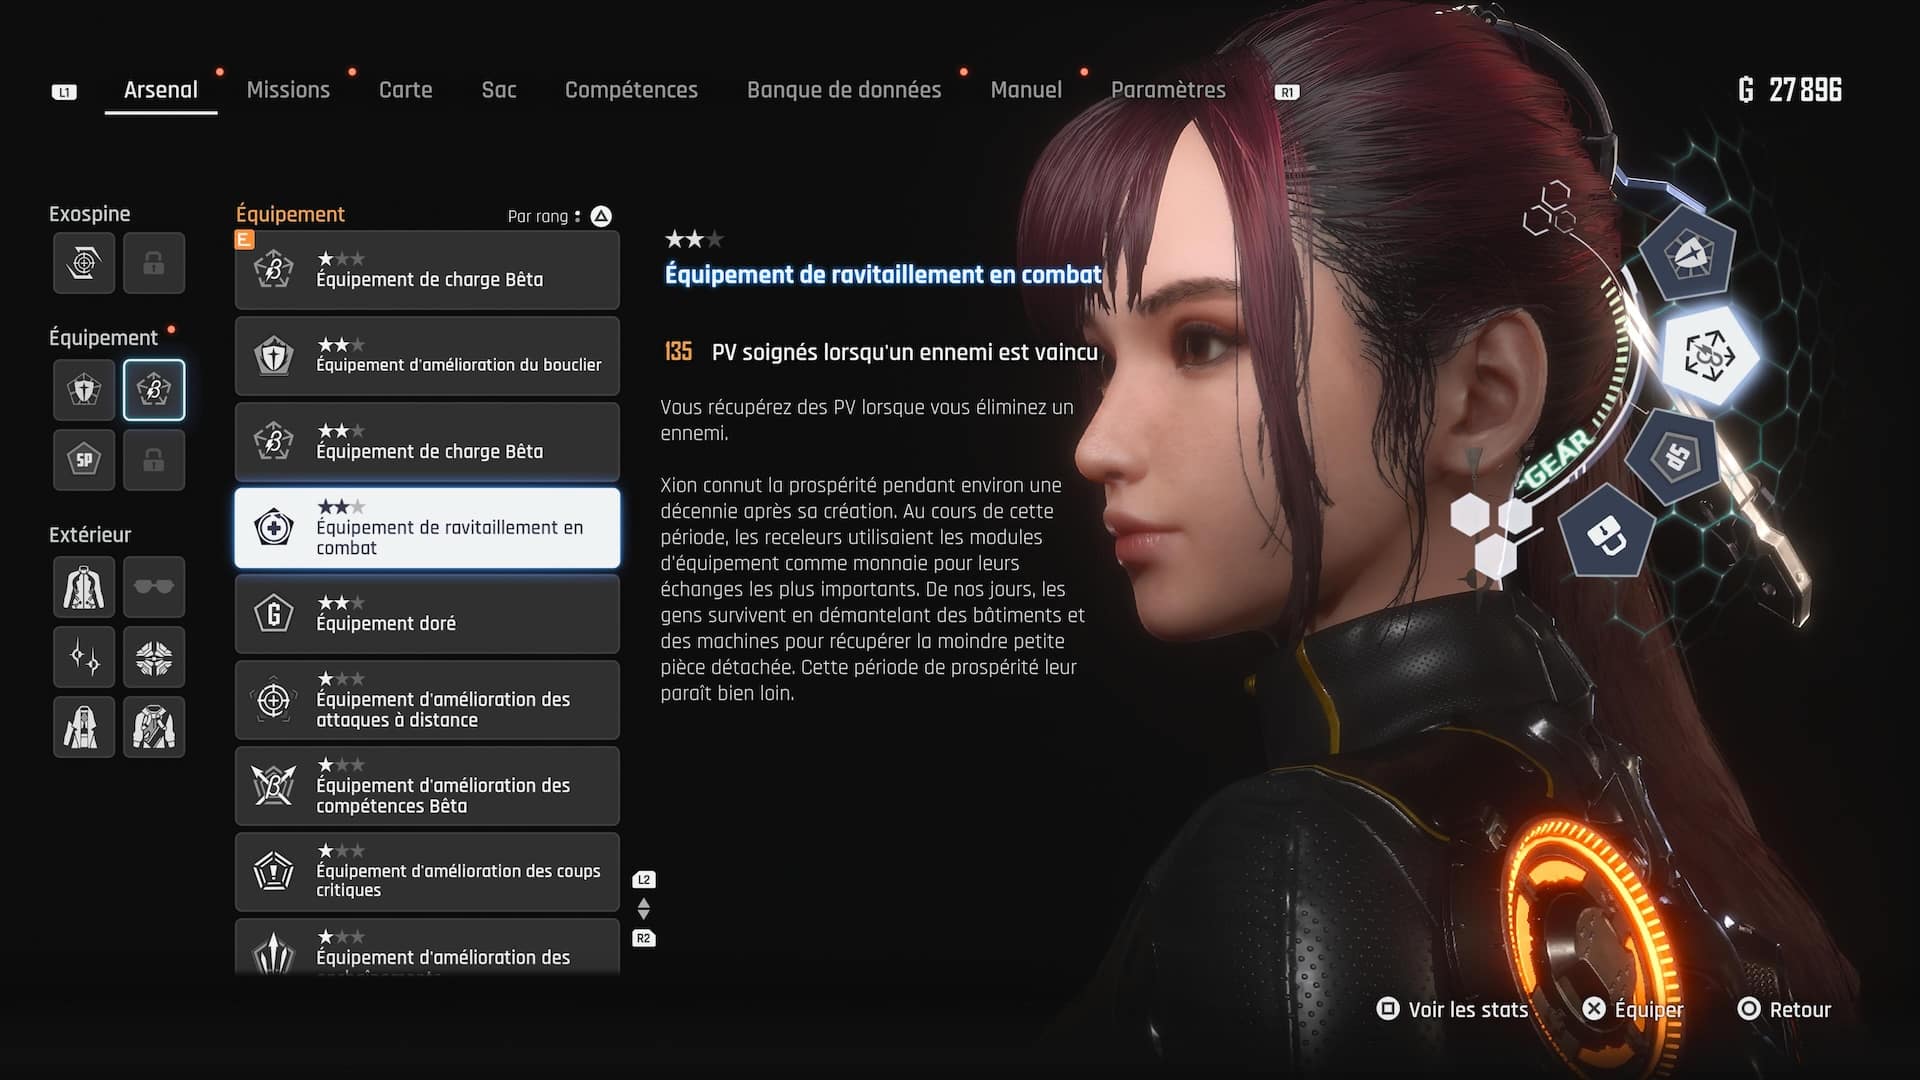1920x1080 pixels.
Task: Click the locked Exospine slot
Action: [x=154, y=263]
